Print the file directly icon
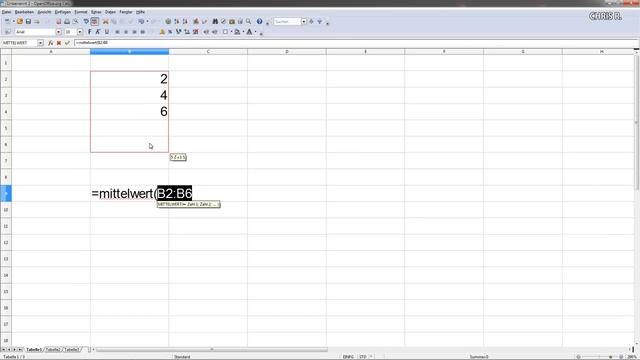Screen dimensions: 640x360 [x=67, y=21]
